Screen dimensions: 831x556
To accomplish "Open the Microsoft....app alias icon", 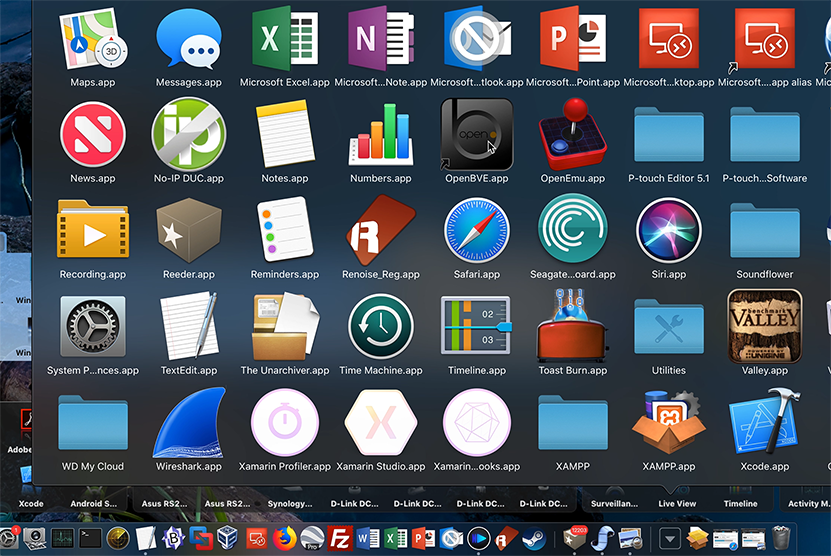I will tap(764, 38).
